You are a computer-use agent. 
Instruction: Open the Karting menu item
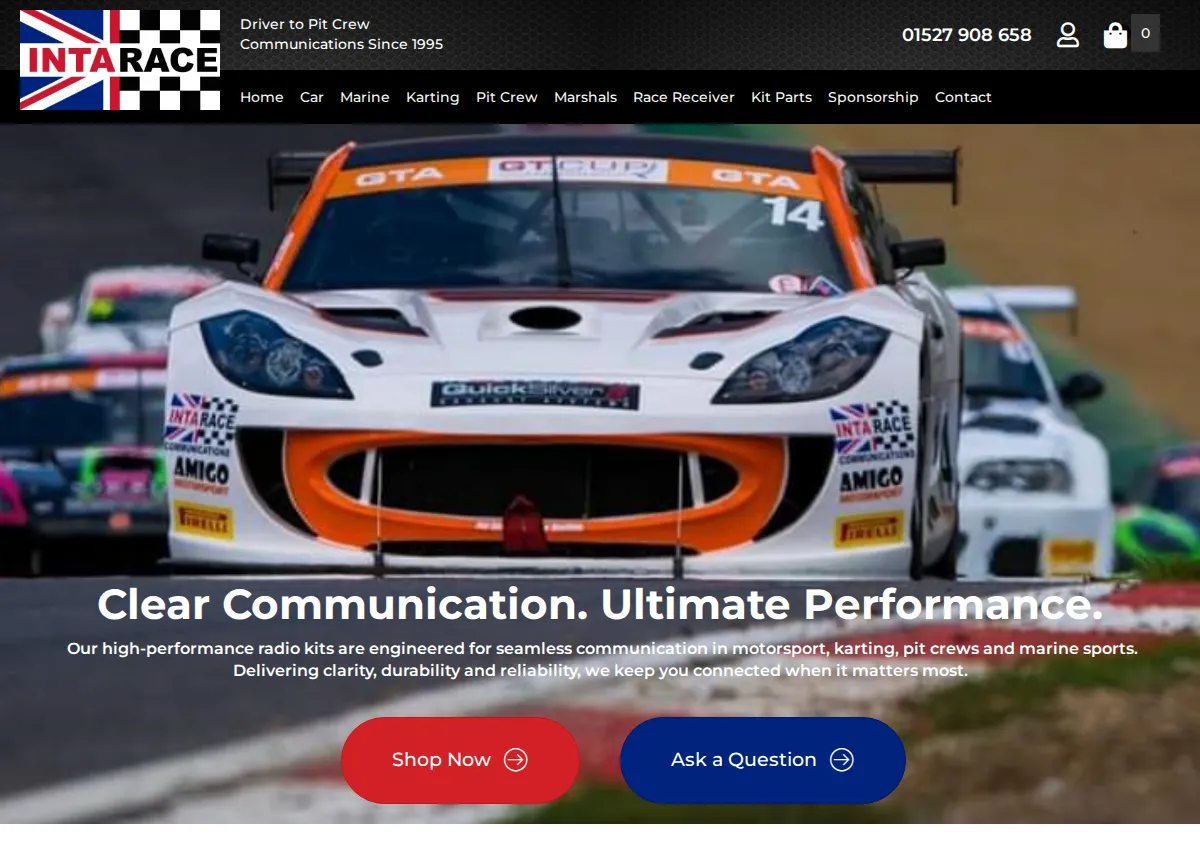pos(433,97)
